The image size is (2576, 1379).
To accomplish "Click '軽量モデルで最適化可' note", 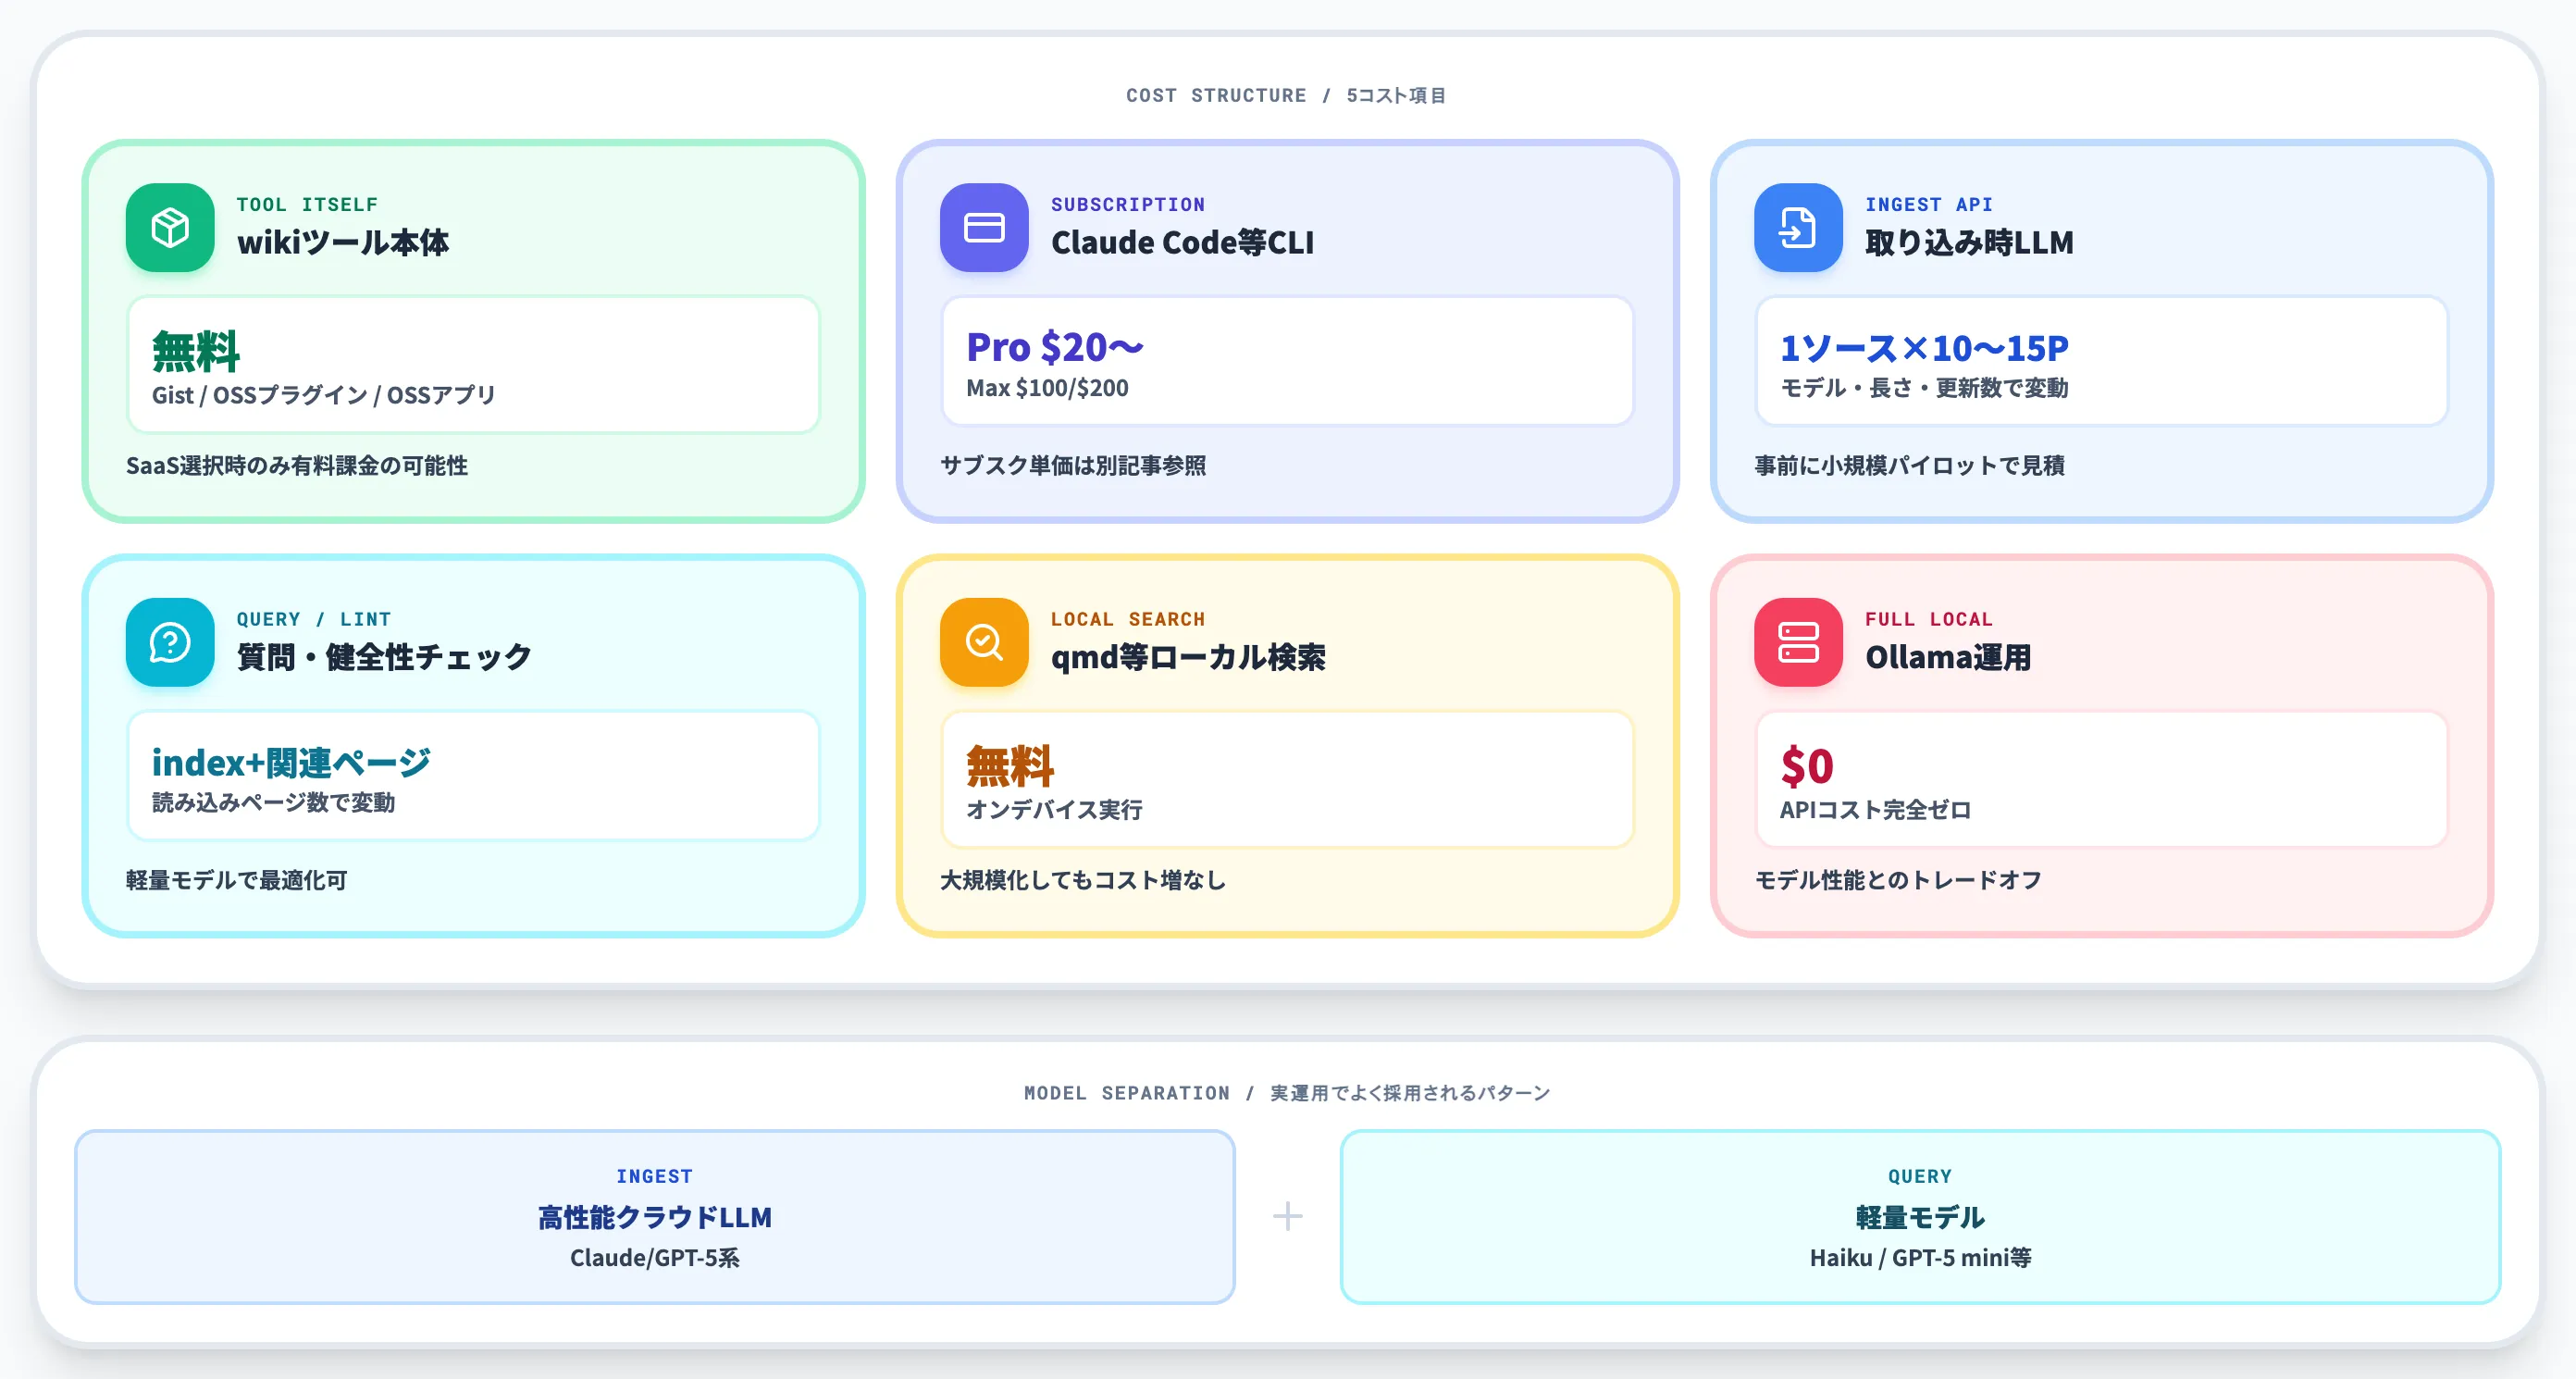I will 236,880.
